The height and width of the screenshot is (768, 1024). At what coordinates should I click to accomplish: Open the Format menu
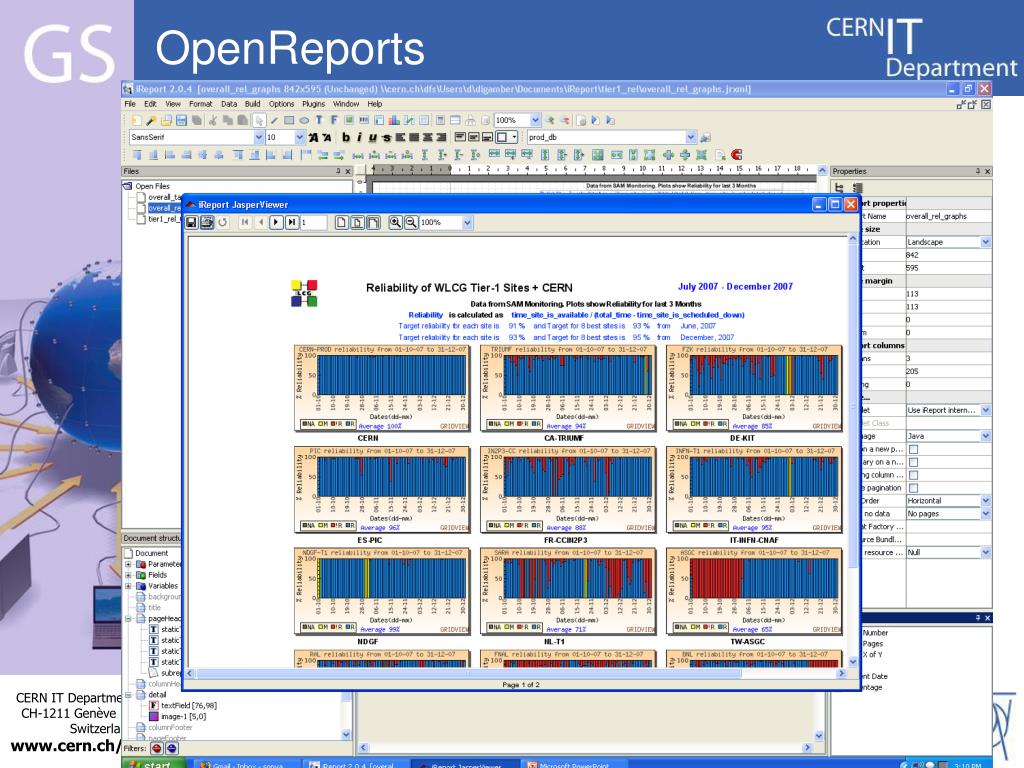200,104
